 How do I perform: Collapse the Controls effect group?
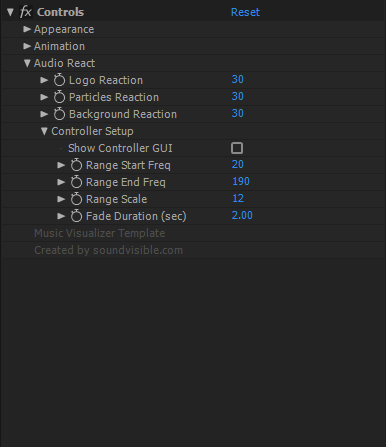[x=10, y=13]
